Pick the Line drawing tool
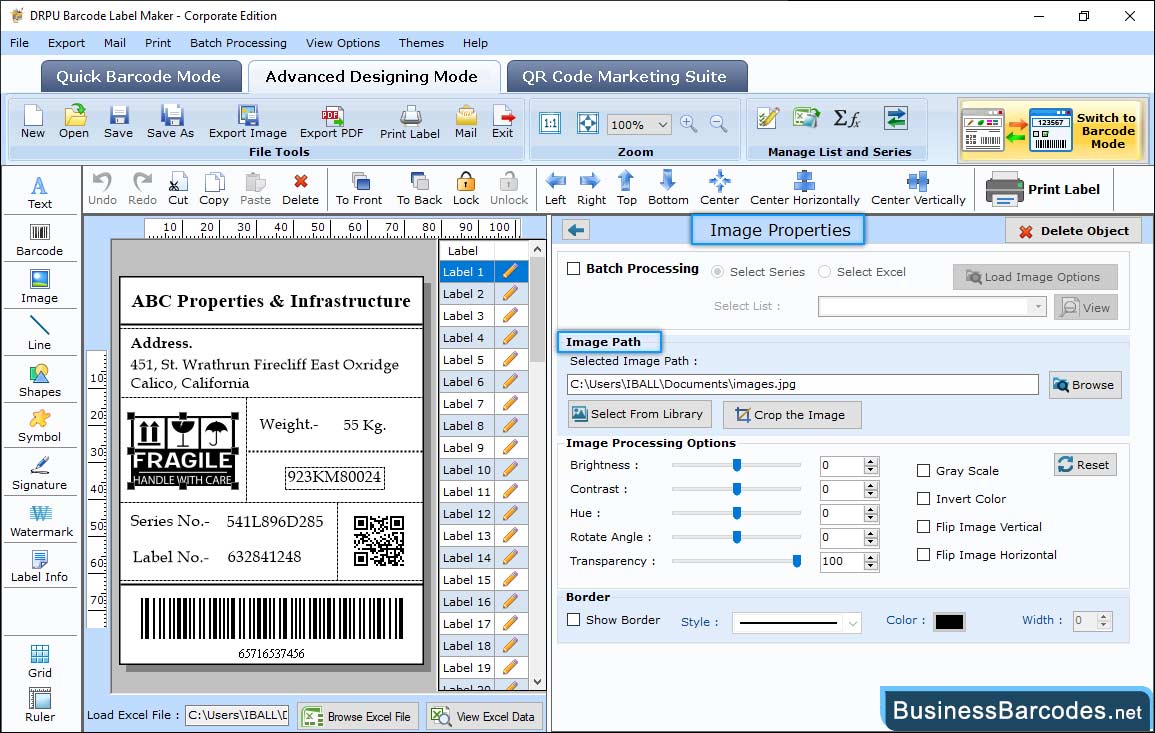This screenshot has width=1155, height=733. 40,334
